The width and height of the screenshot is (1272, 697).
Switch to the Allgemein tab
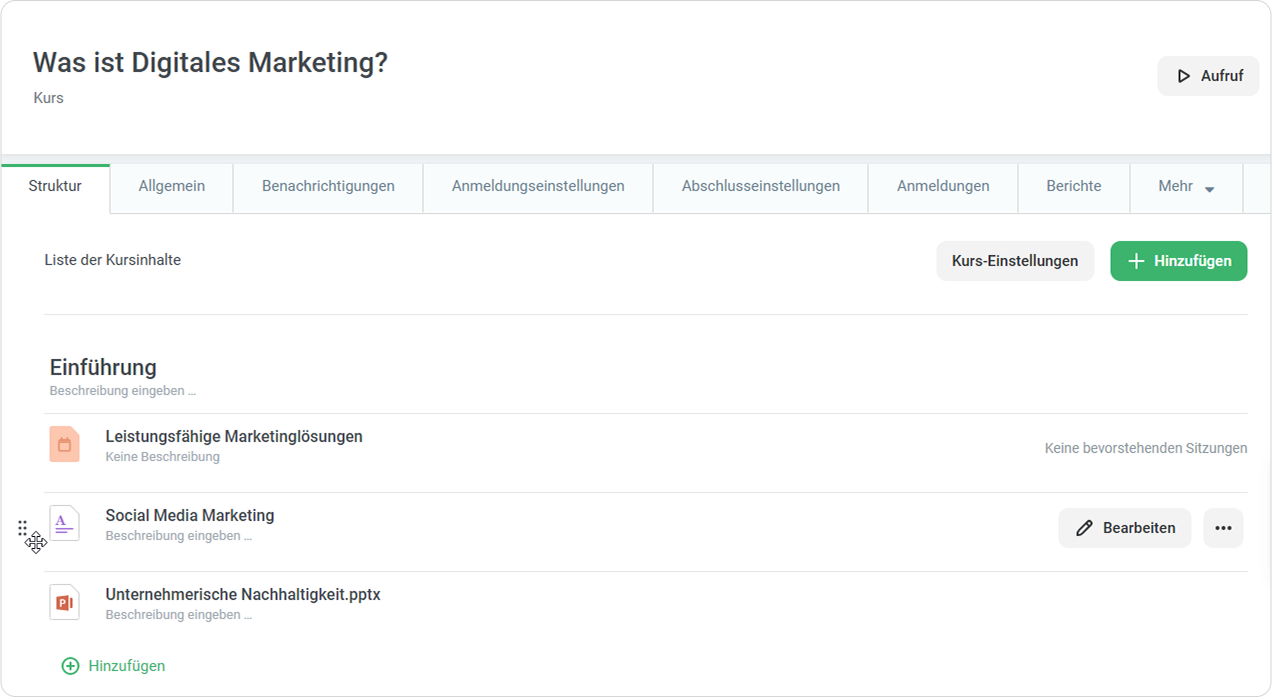pyautogui.click(x=172, y=187)
